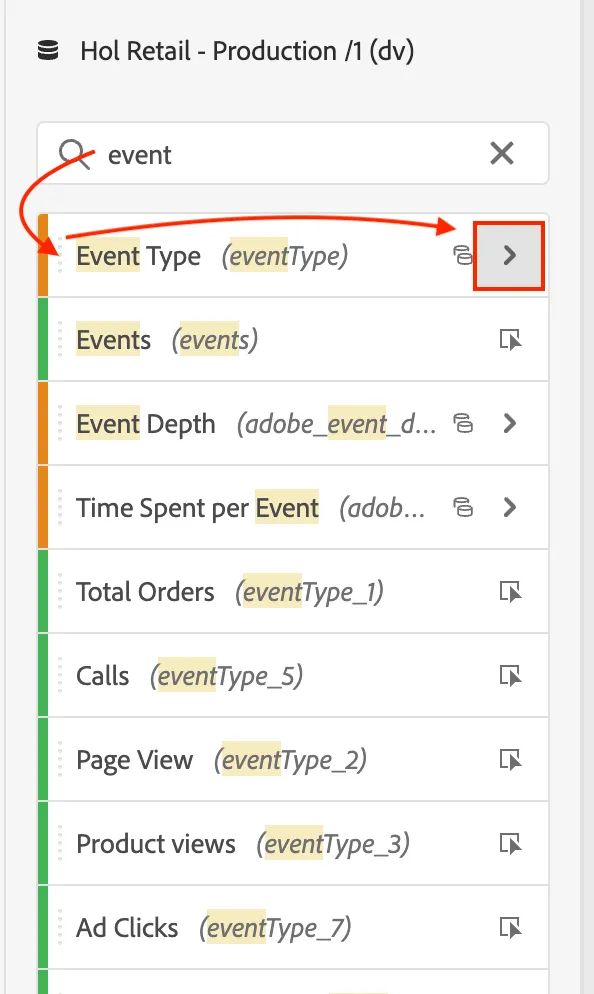Select the Event Type (eventType) row label
Image resolution: width=594 pixels, height=994 pixels.
coord(212,256)
